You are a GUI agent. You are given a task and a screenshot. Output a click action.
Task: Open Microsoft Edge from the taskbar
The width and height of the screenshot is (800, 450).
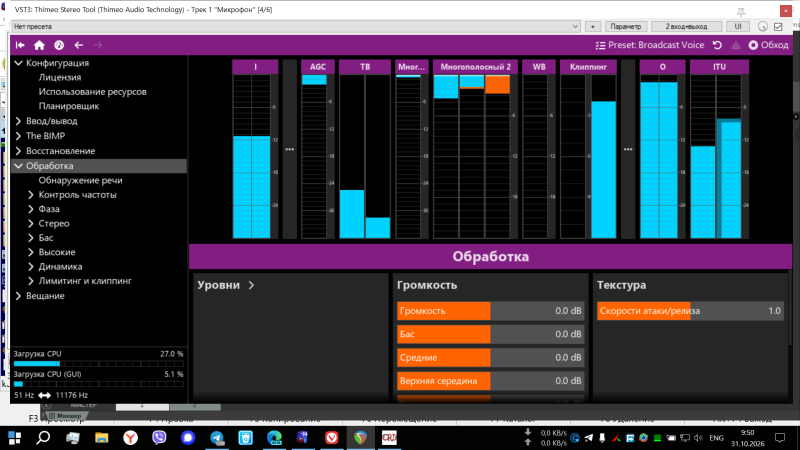274,438
